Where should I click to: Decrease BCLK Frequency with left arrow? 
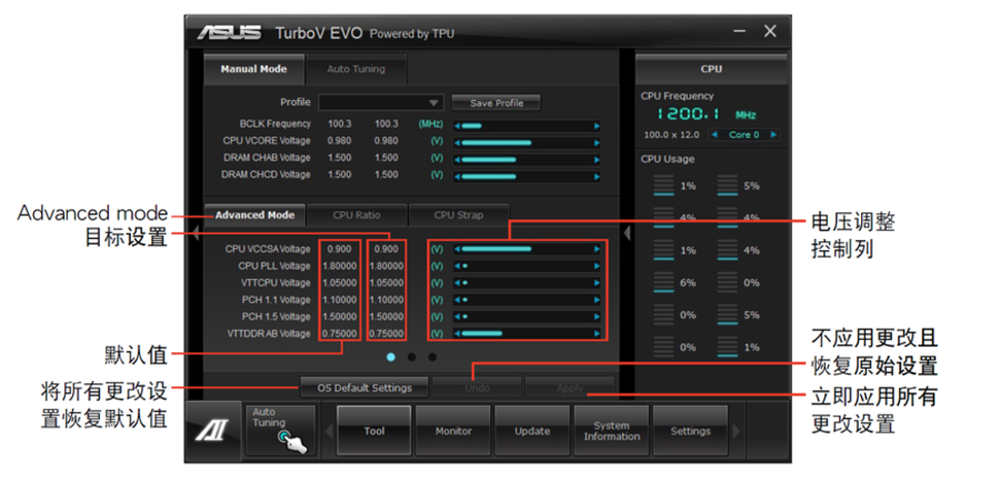pos(457,126)
